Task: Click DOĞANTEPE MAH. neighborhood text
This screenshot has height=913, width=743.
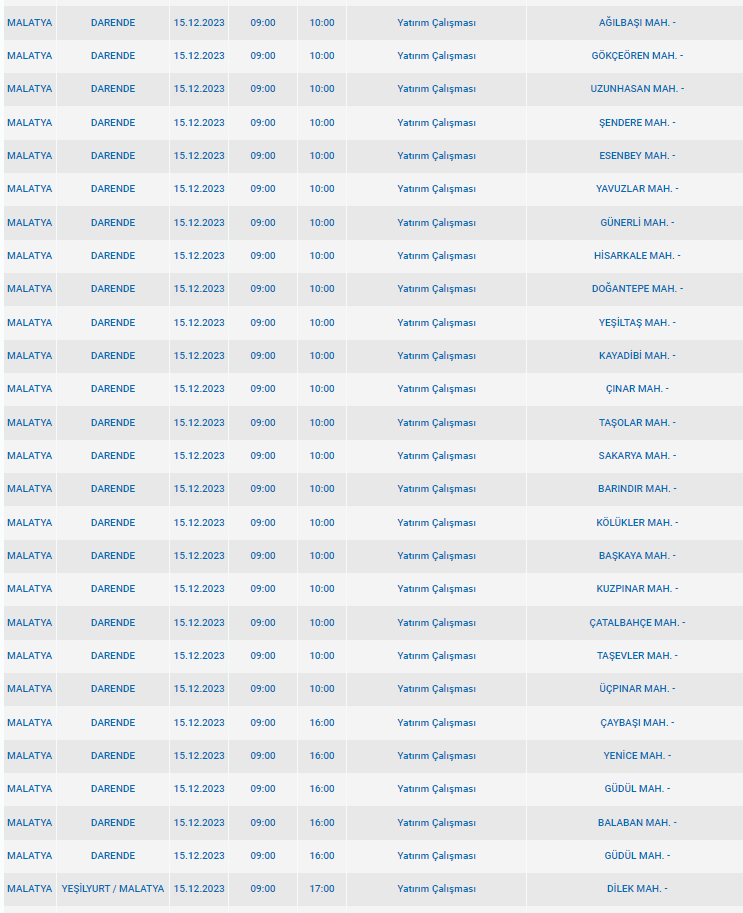Action: 637,288
